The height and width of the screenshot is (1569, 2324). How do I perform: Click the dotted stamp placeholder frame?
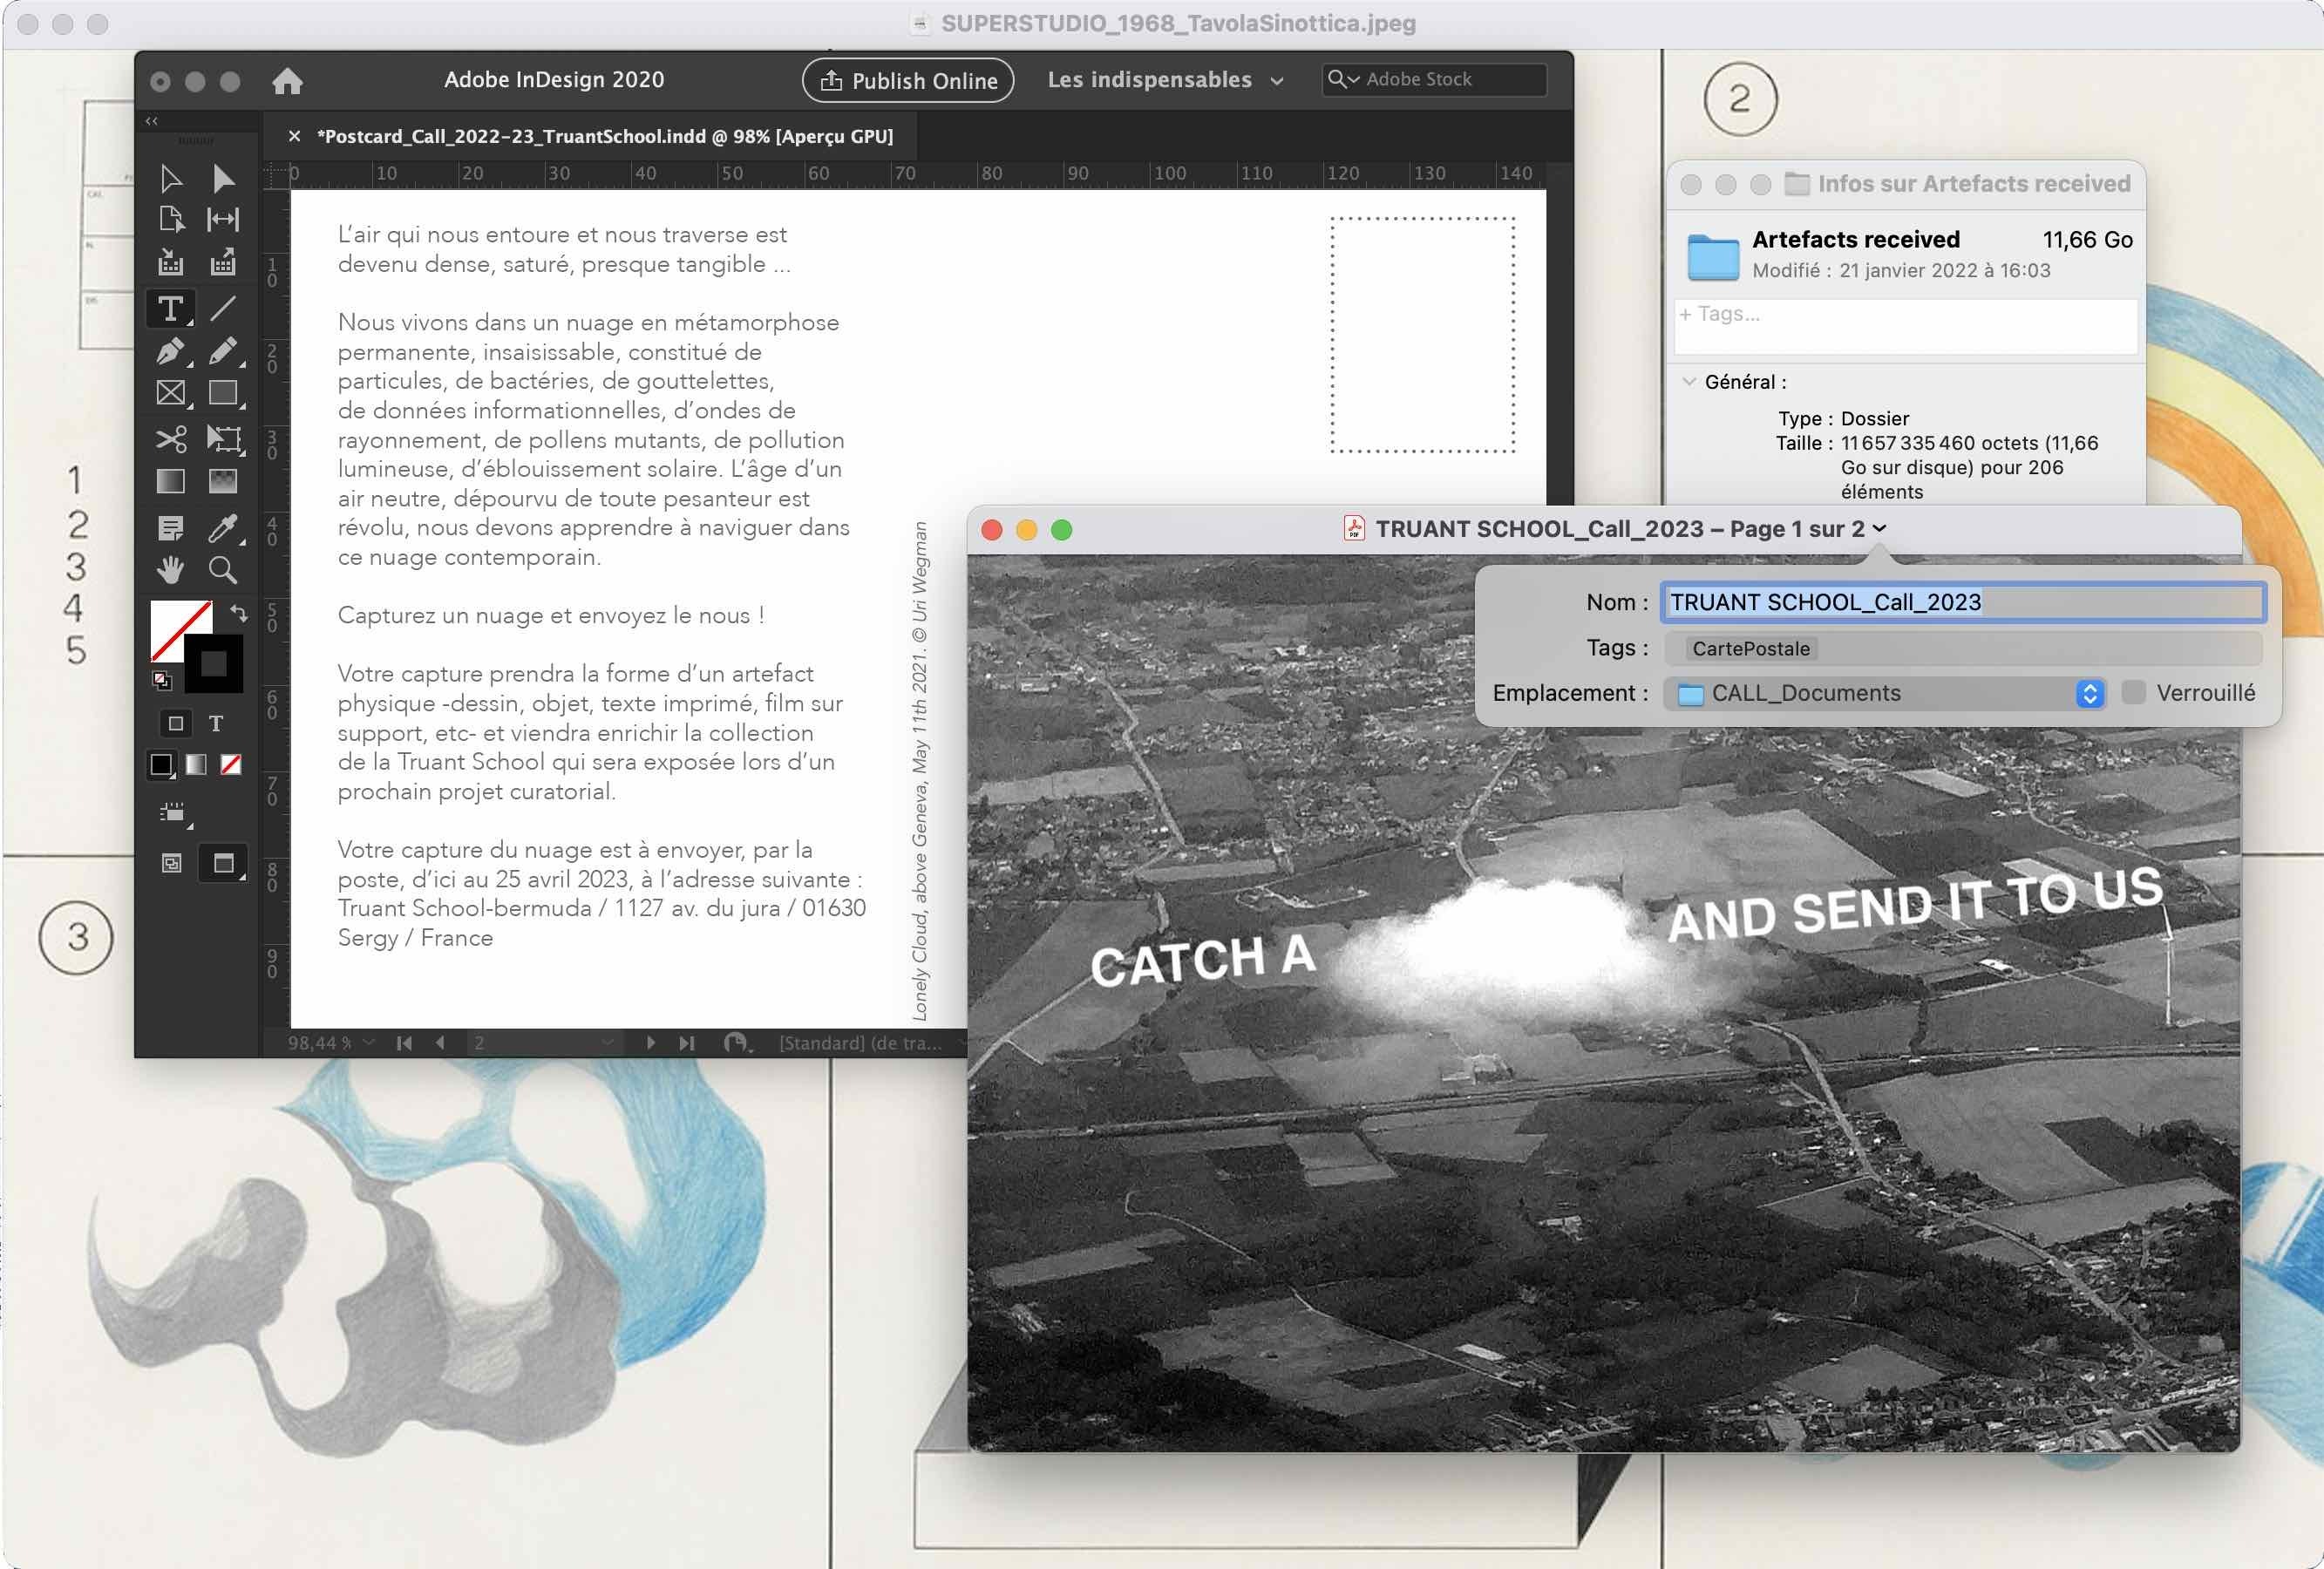tap(1422, 335)
